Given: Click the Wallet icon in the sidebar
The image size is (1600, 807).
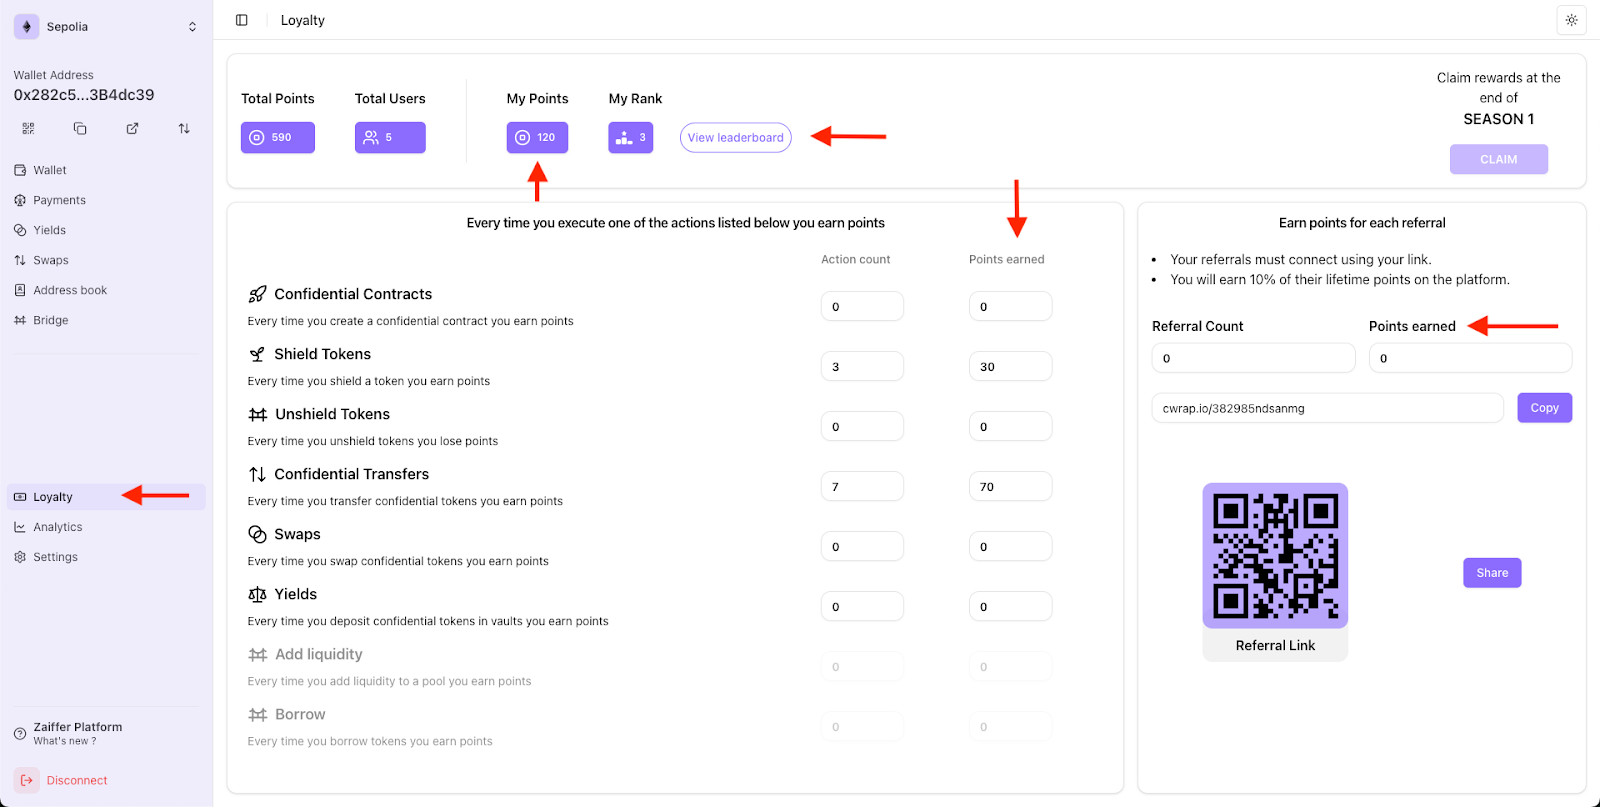Looking at the screenshot, I should pos(20,170).
